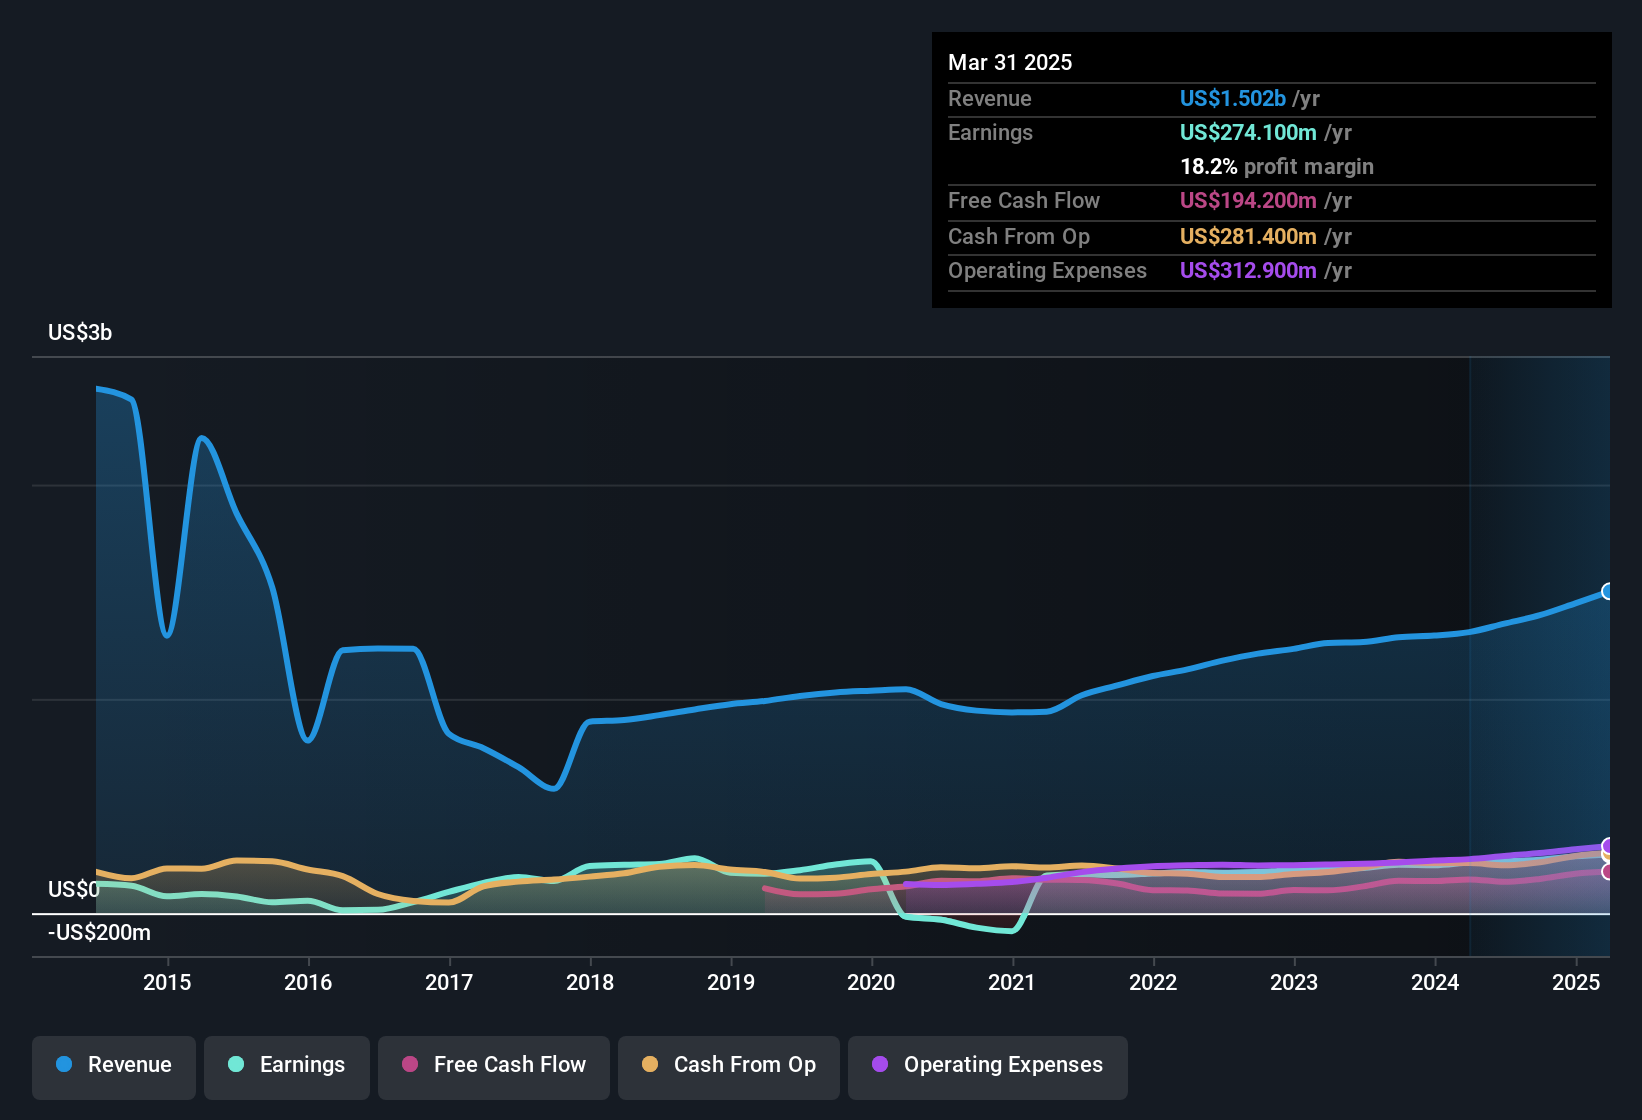Click the US$312.900m operating expenses value
This screenshot has height=1120, width=1642.
tap(1248, 270)
